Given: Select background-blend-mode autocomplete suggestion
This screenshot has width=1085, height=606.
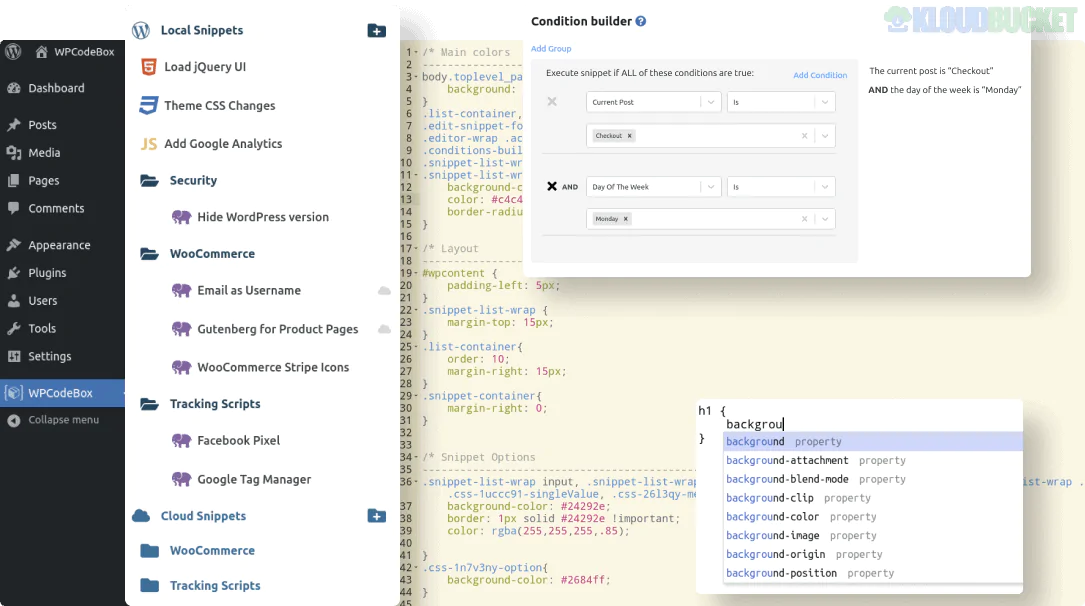Looking at the screenshot, I should (873, 479).
